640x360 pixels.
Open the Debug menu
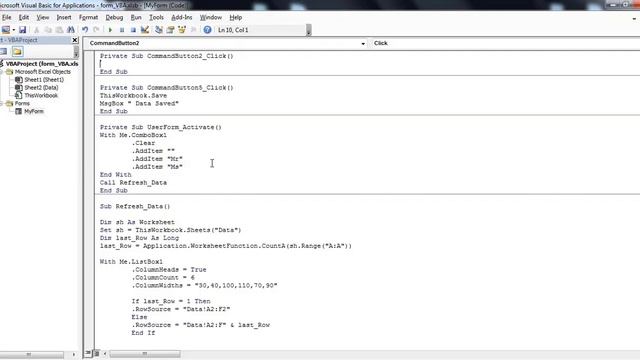(x=114, y=18)
